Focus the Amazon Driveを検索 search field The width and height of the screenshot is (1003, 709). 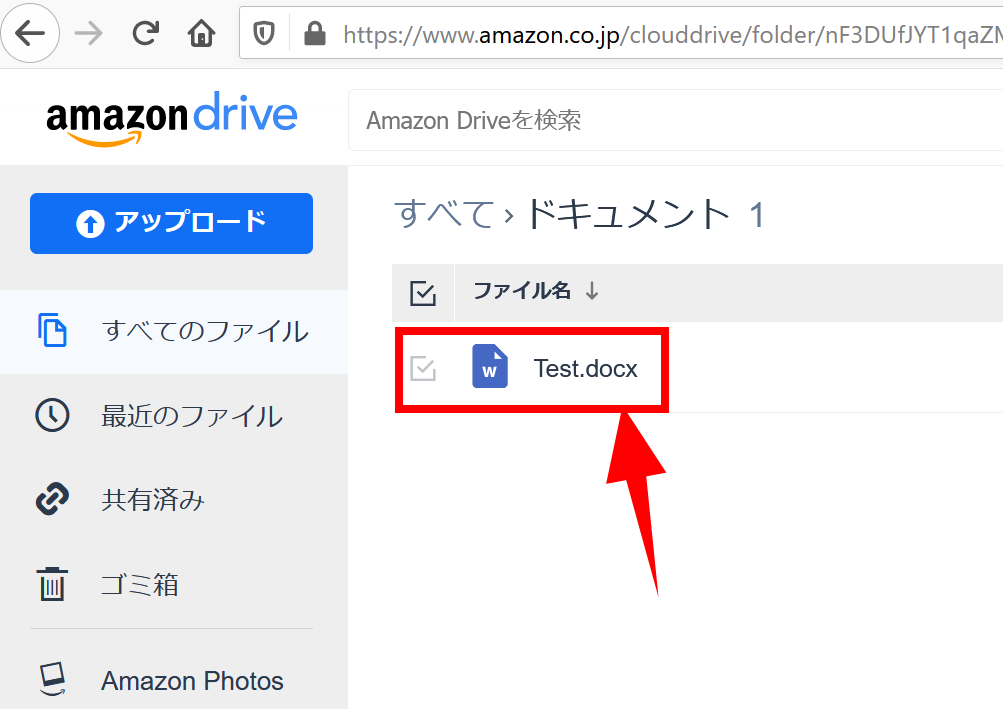click(675, 120)
